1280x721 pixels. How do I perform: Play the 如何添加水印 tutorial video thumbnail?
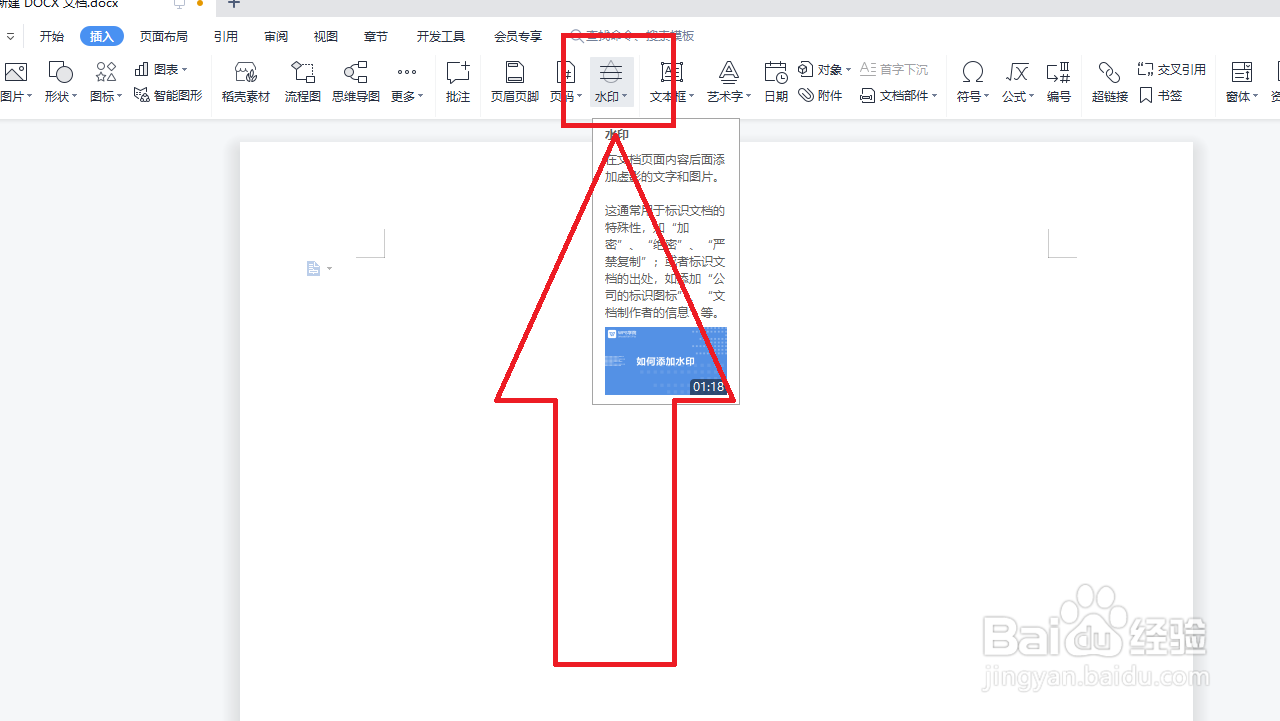(x=666, y=361)
